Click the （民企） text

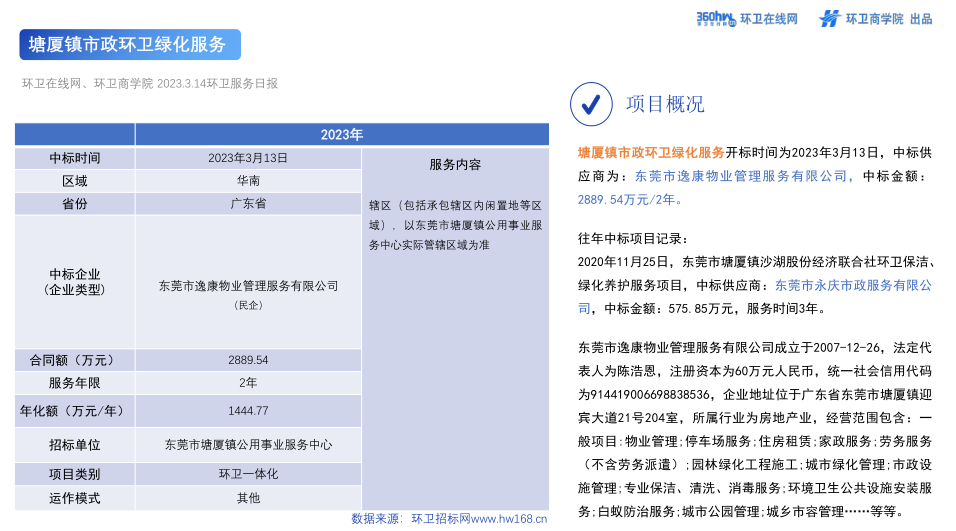coord(248,305)
